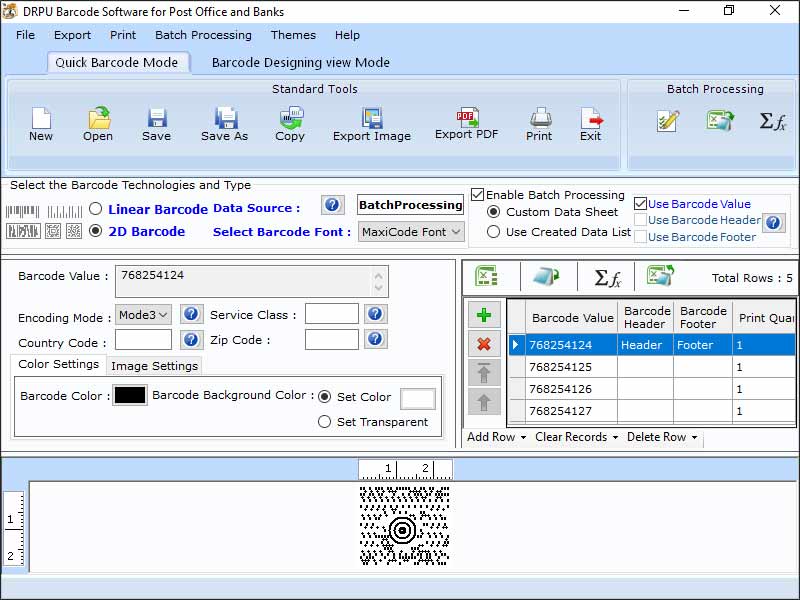Click the Export Image icon
The height and width of the screenshot is (600, 800).
click(372, 119)
